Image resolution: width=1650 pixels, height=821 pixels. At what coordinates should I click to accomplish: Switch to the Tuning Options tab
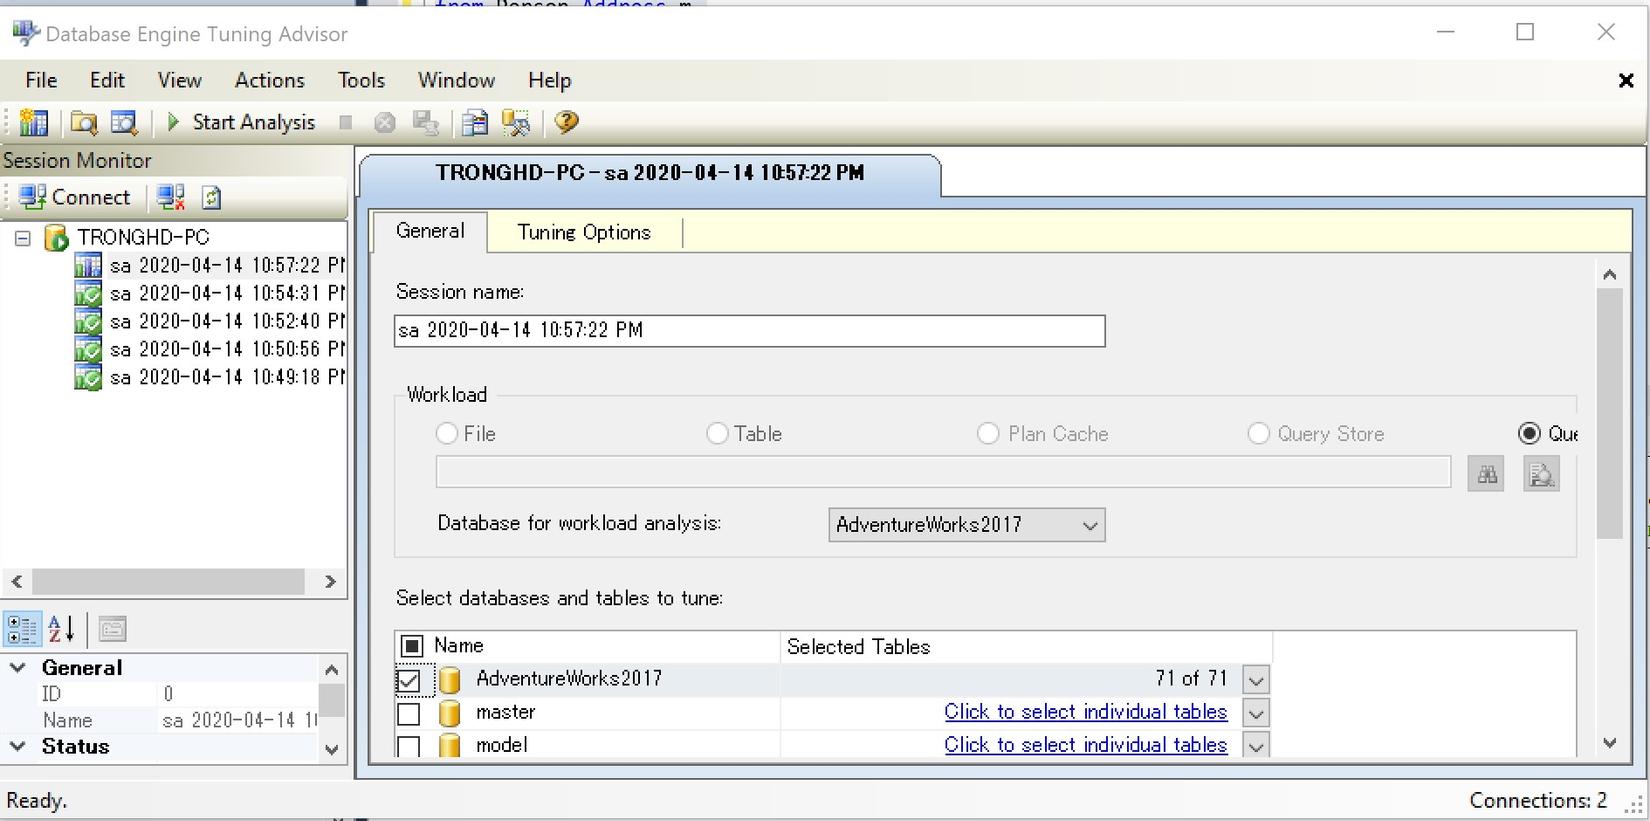point(584,232)
